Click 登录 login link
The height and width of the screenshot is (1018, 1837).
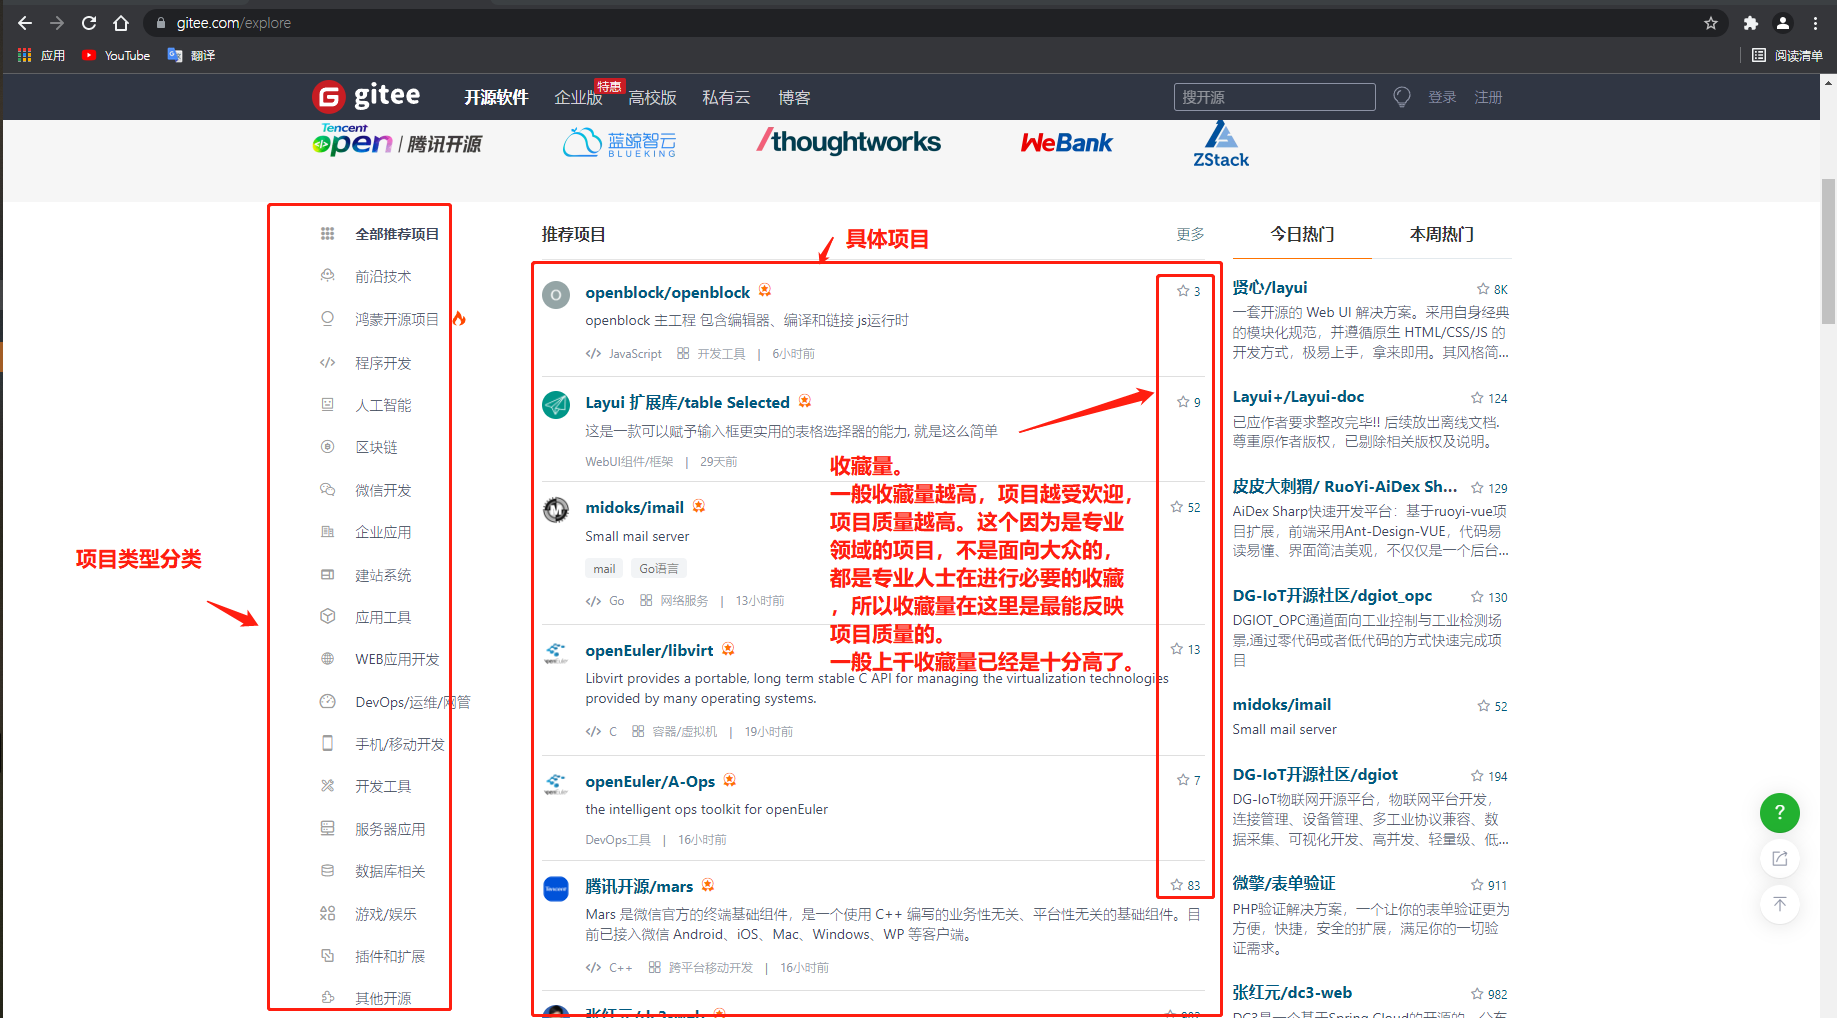1442,97
